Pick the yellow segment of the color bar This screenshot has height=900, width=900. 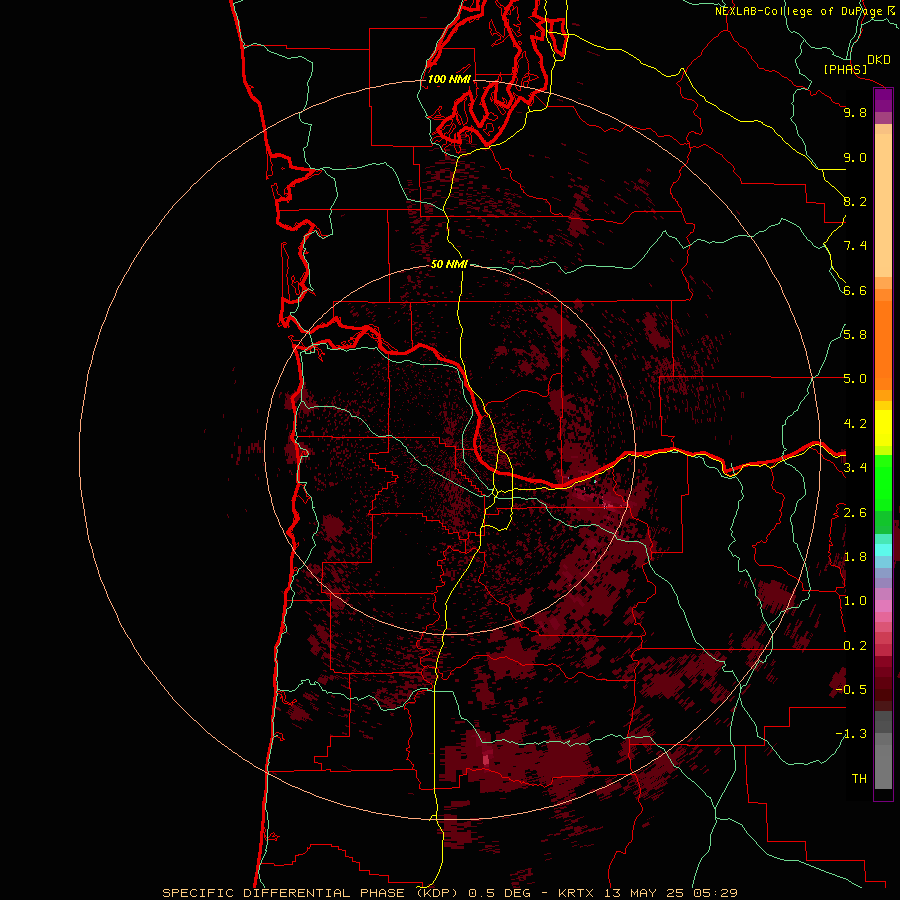[x=883, y=428]
